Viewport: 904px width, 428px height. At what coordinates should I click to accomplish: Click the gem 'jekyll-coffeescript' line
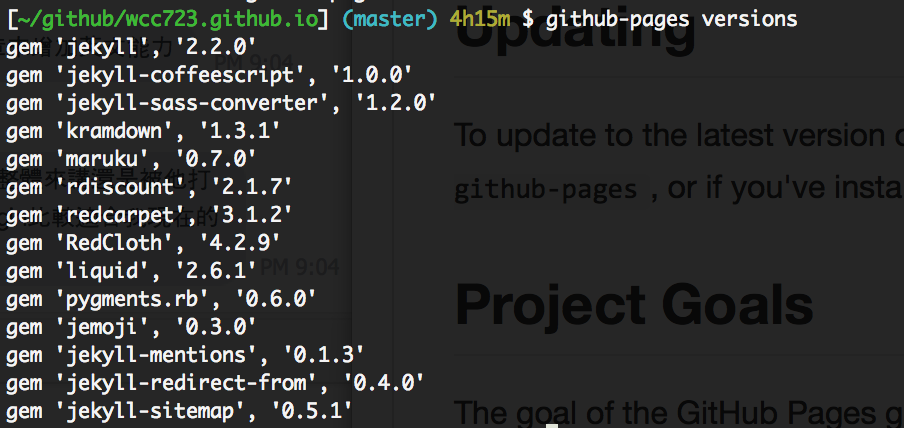click(x=209, y=76)
